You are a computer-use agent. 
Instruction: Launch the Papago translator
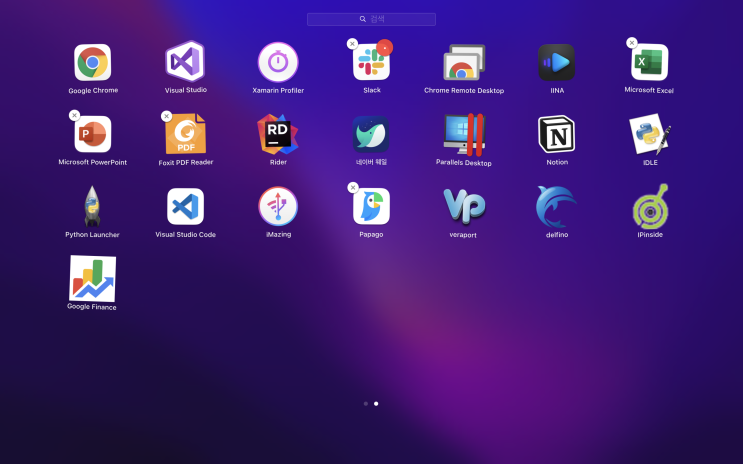click(372, 206)
